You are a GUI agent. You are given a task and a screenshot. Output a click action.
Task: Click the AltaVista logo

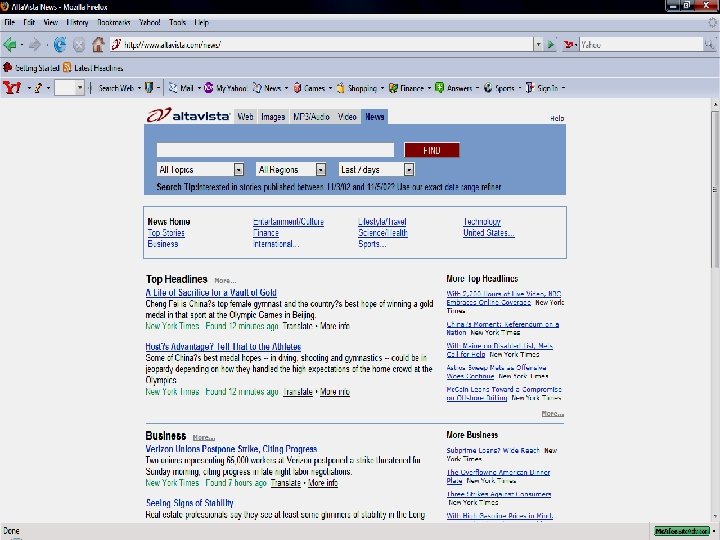point(188,115)
